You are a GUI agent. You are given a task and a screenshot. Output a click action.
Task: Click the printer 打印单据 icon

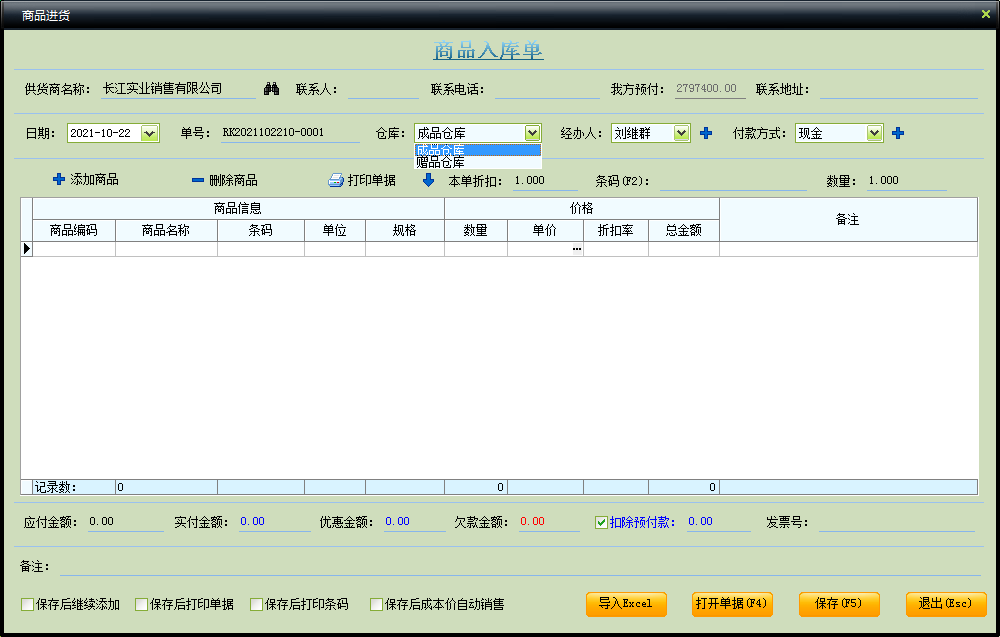[x=335, y=180]
